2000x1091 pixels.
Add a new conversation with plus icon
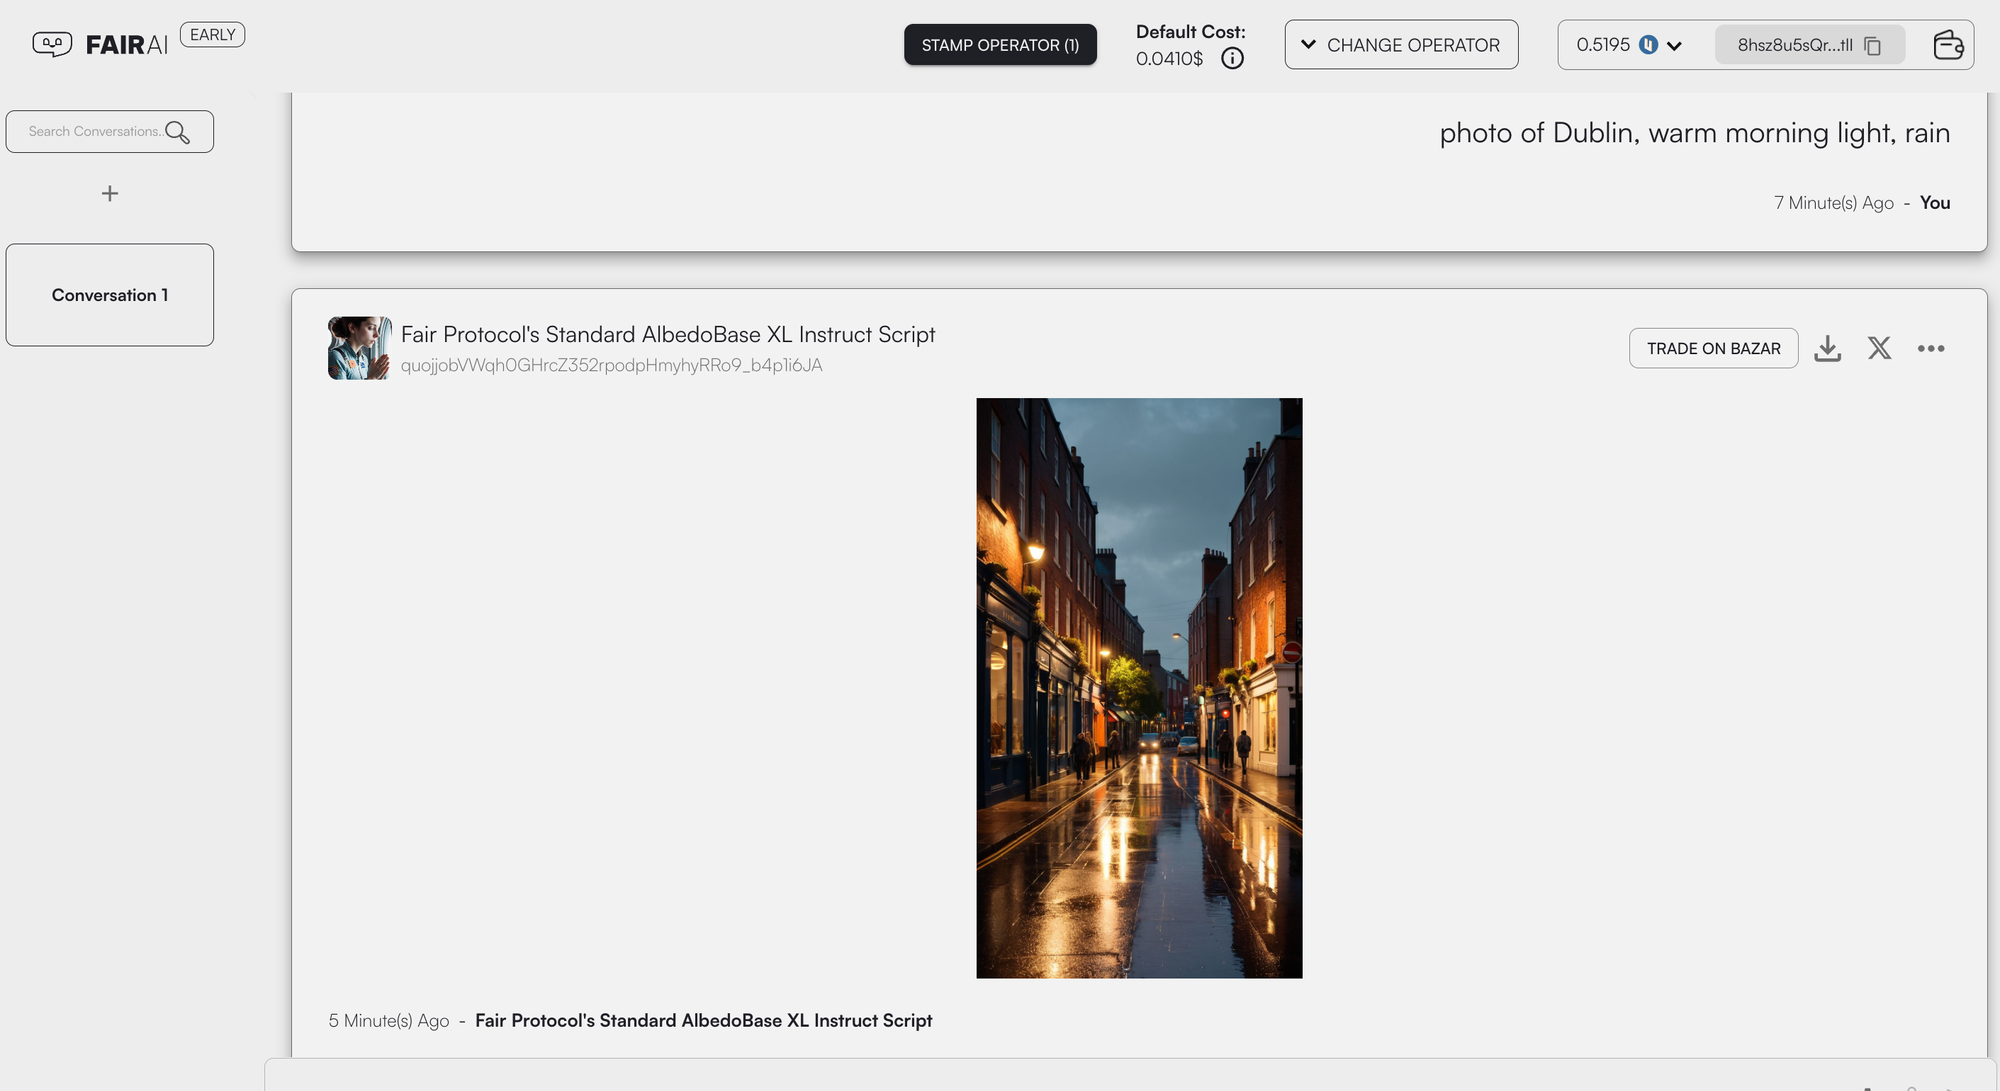[x=110, y=193]
